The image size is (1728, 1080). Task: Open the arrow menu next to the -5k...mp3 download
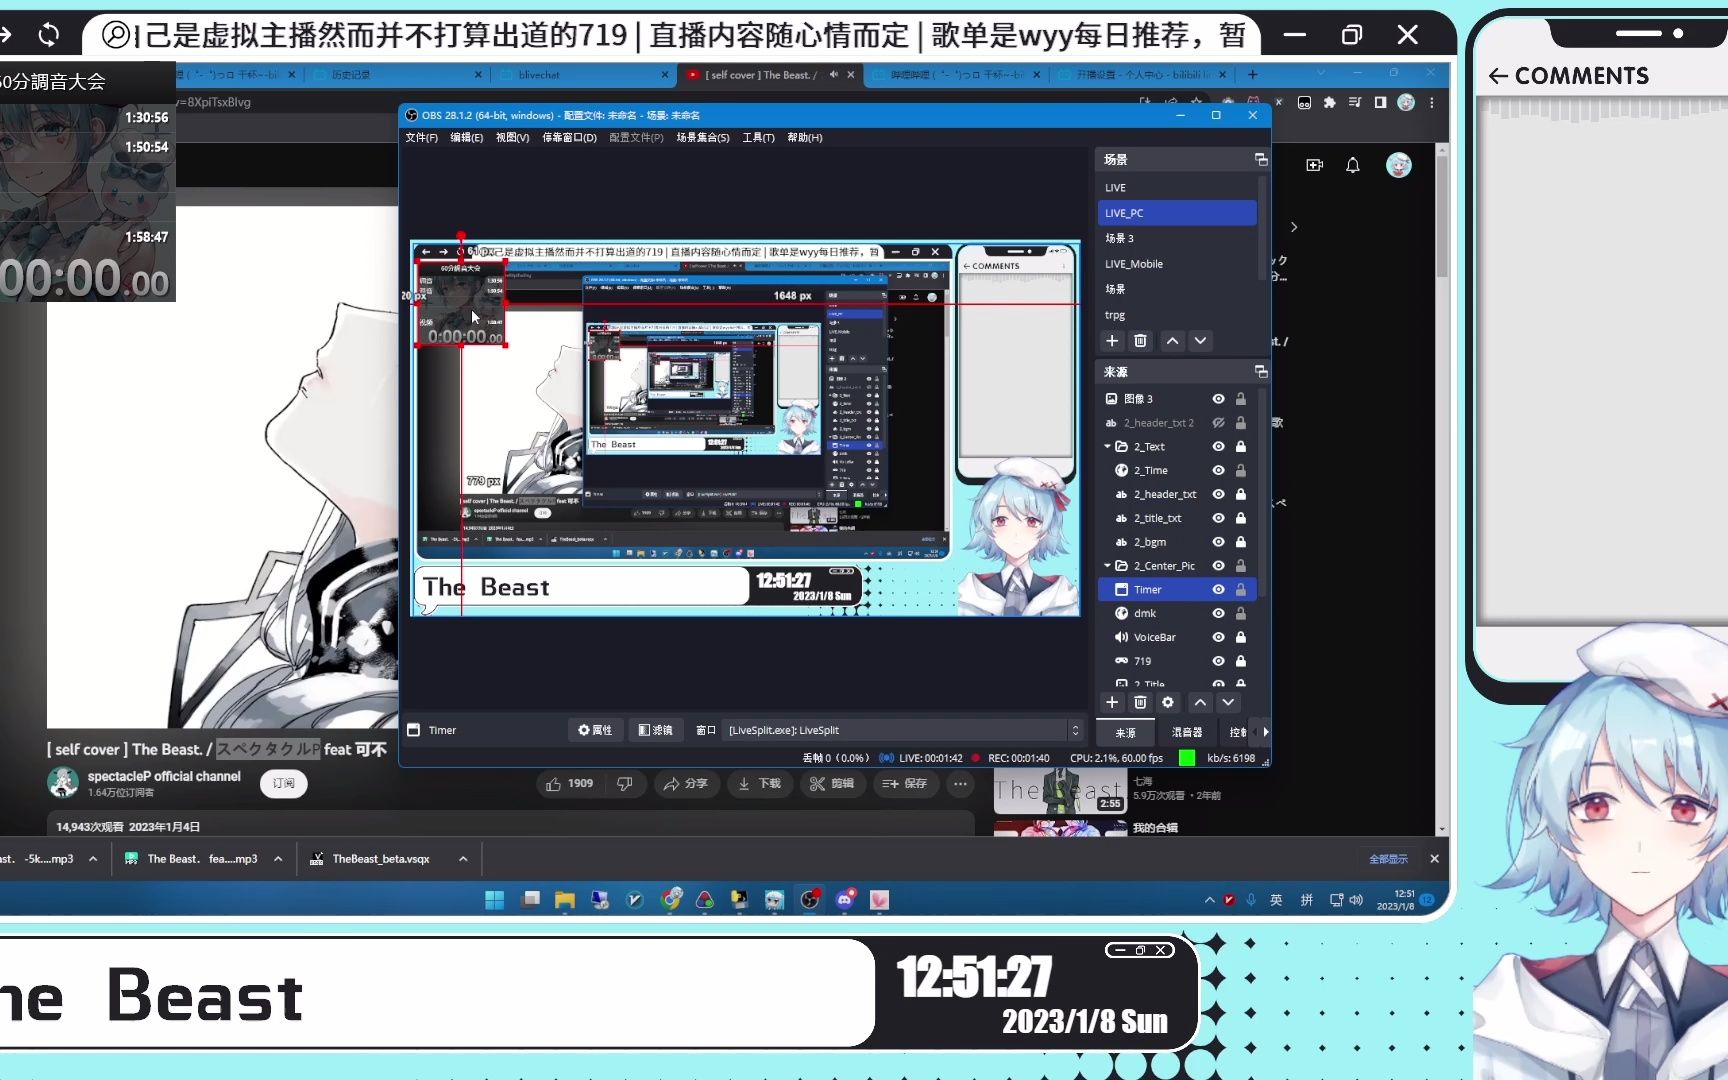[93, 859]
